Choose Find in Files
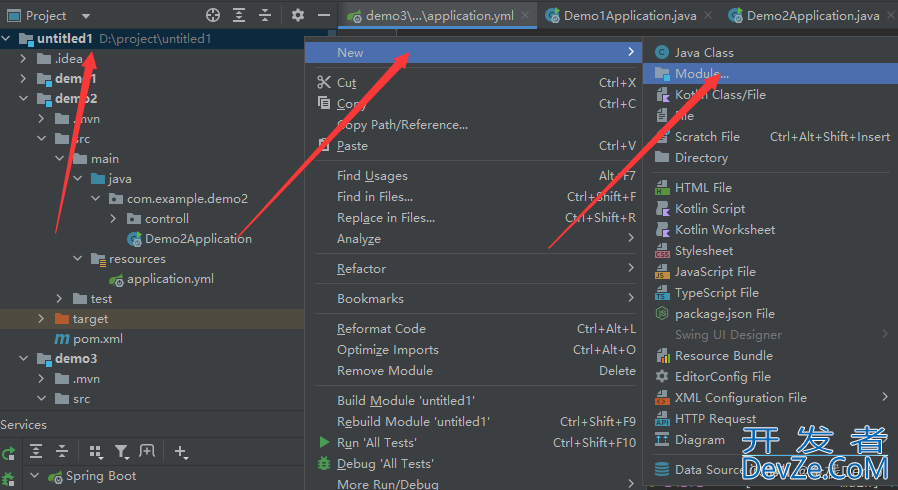This screenshot has width=898, height=490. [475, 197]
